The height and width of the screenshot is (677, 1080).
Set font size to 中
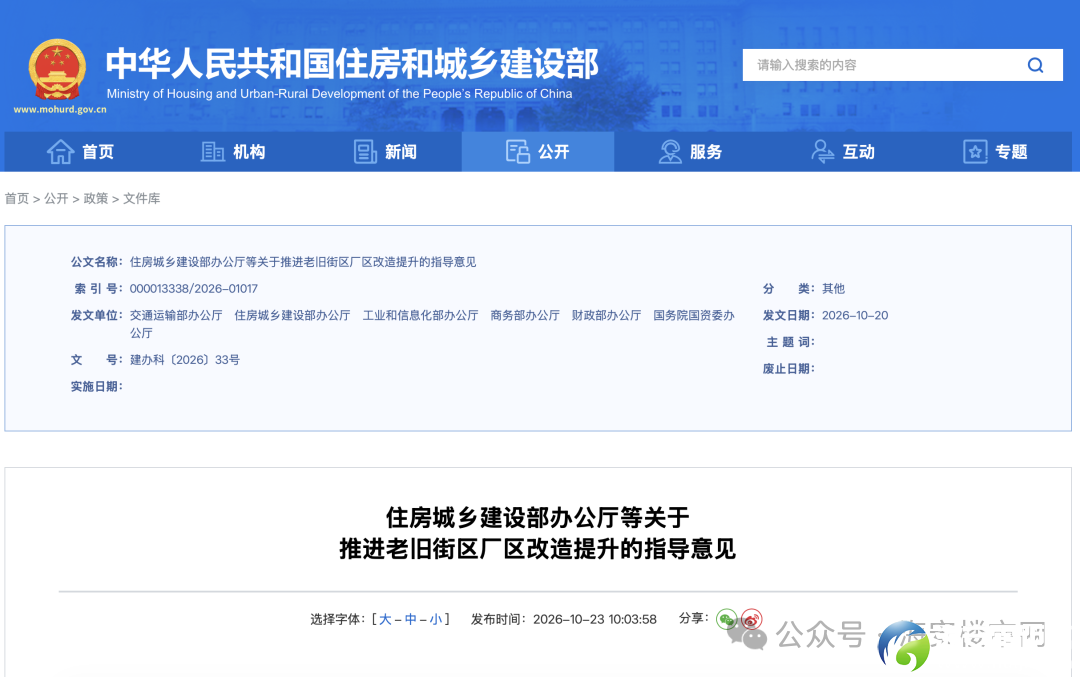point(411,619)
